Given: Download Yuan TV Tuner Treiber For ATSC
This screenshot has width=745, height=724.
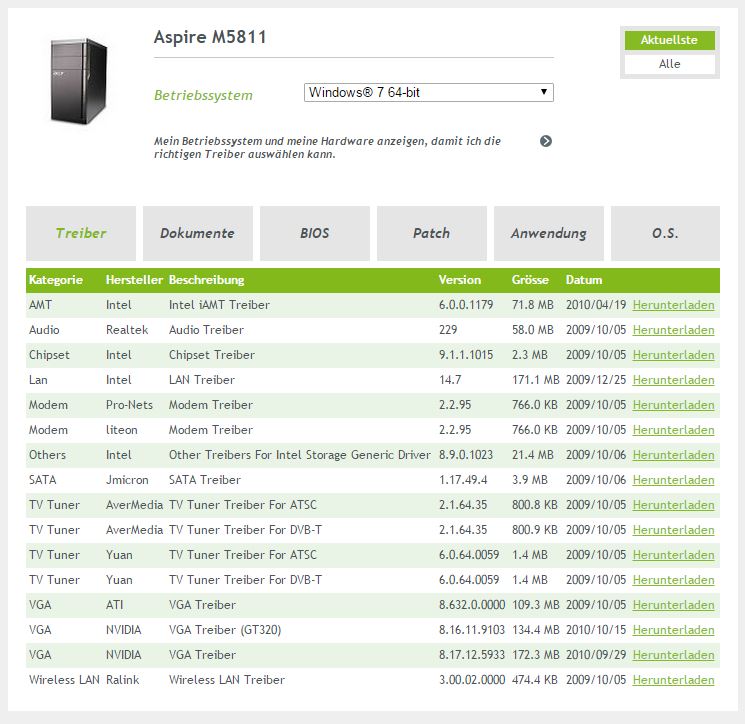Looking at the screenshot, I should pyautogui.click(x=673, y=555).
